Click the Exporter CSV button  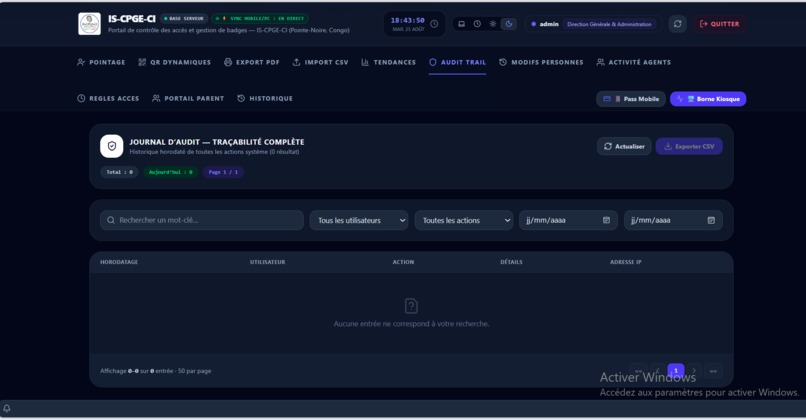689,147
